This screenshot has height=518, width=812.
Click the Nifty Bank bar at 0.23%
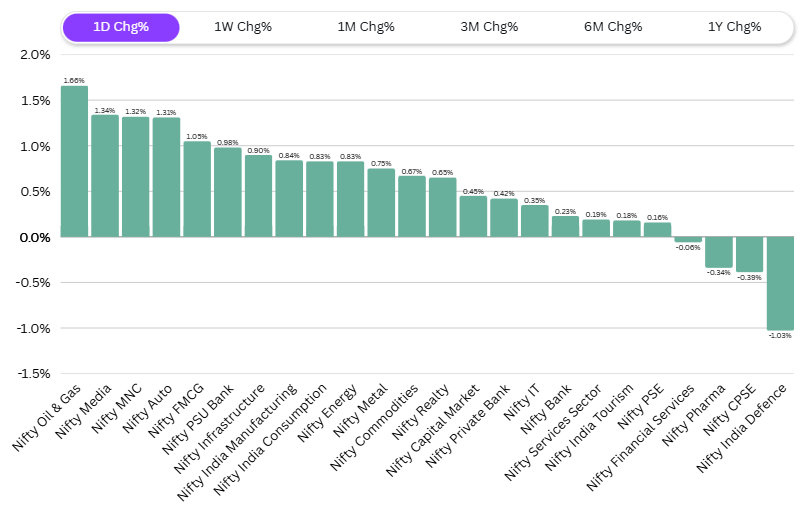coord(566,226)
